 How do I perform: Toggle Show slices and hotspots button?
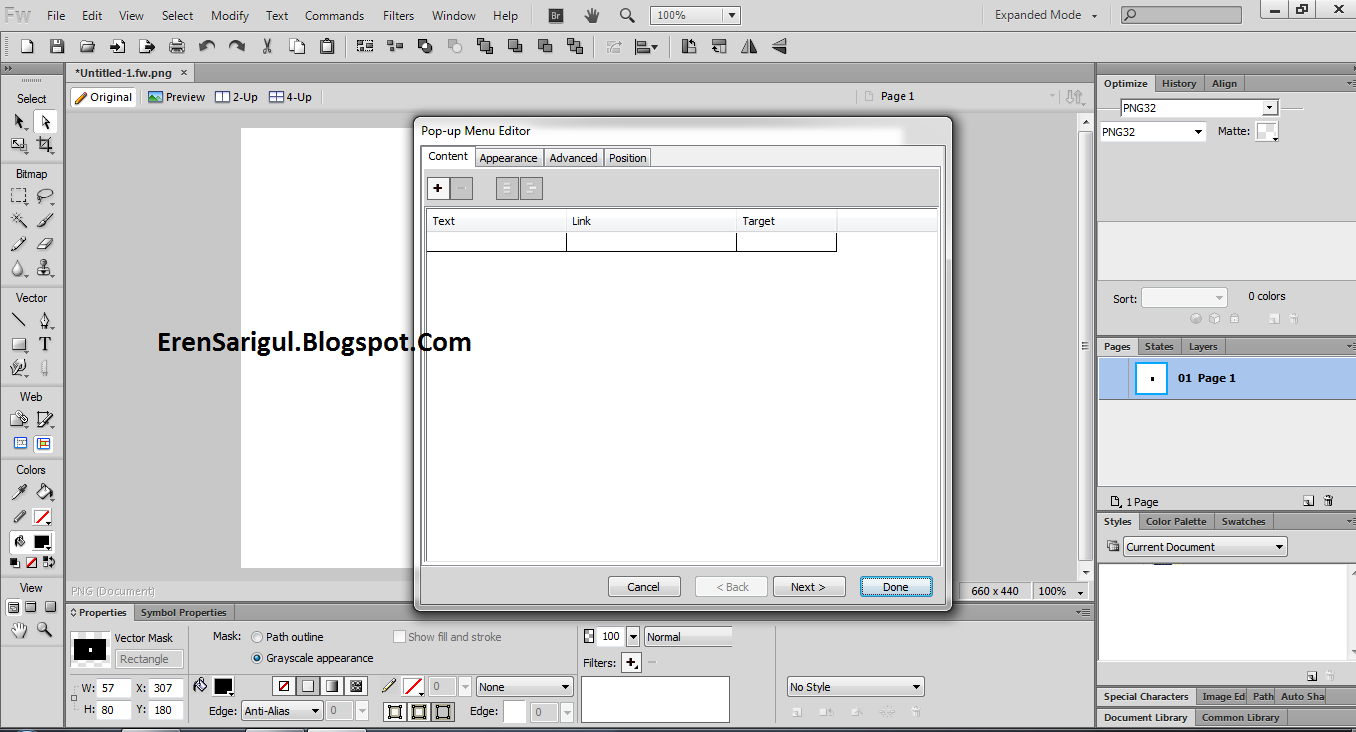click(x=45, y=444)
